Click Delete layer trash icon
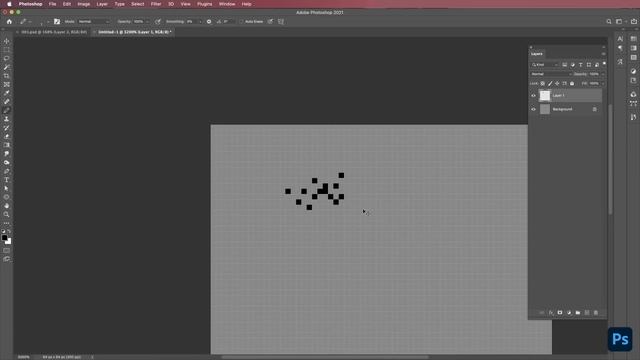 coord(596,313)
